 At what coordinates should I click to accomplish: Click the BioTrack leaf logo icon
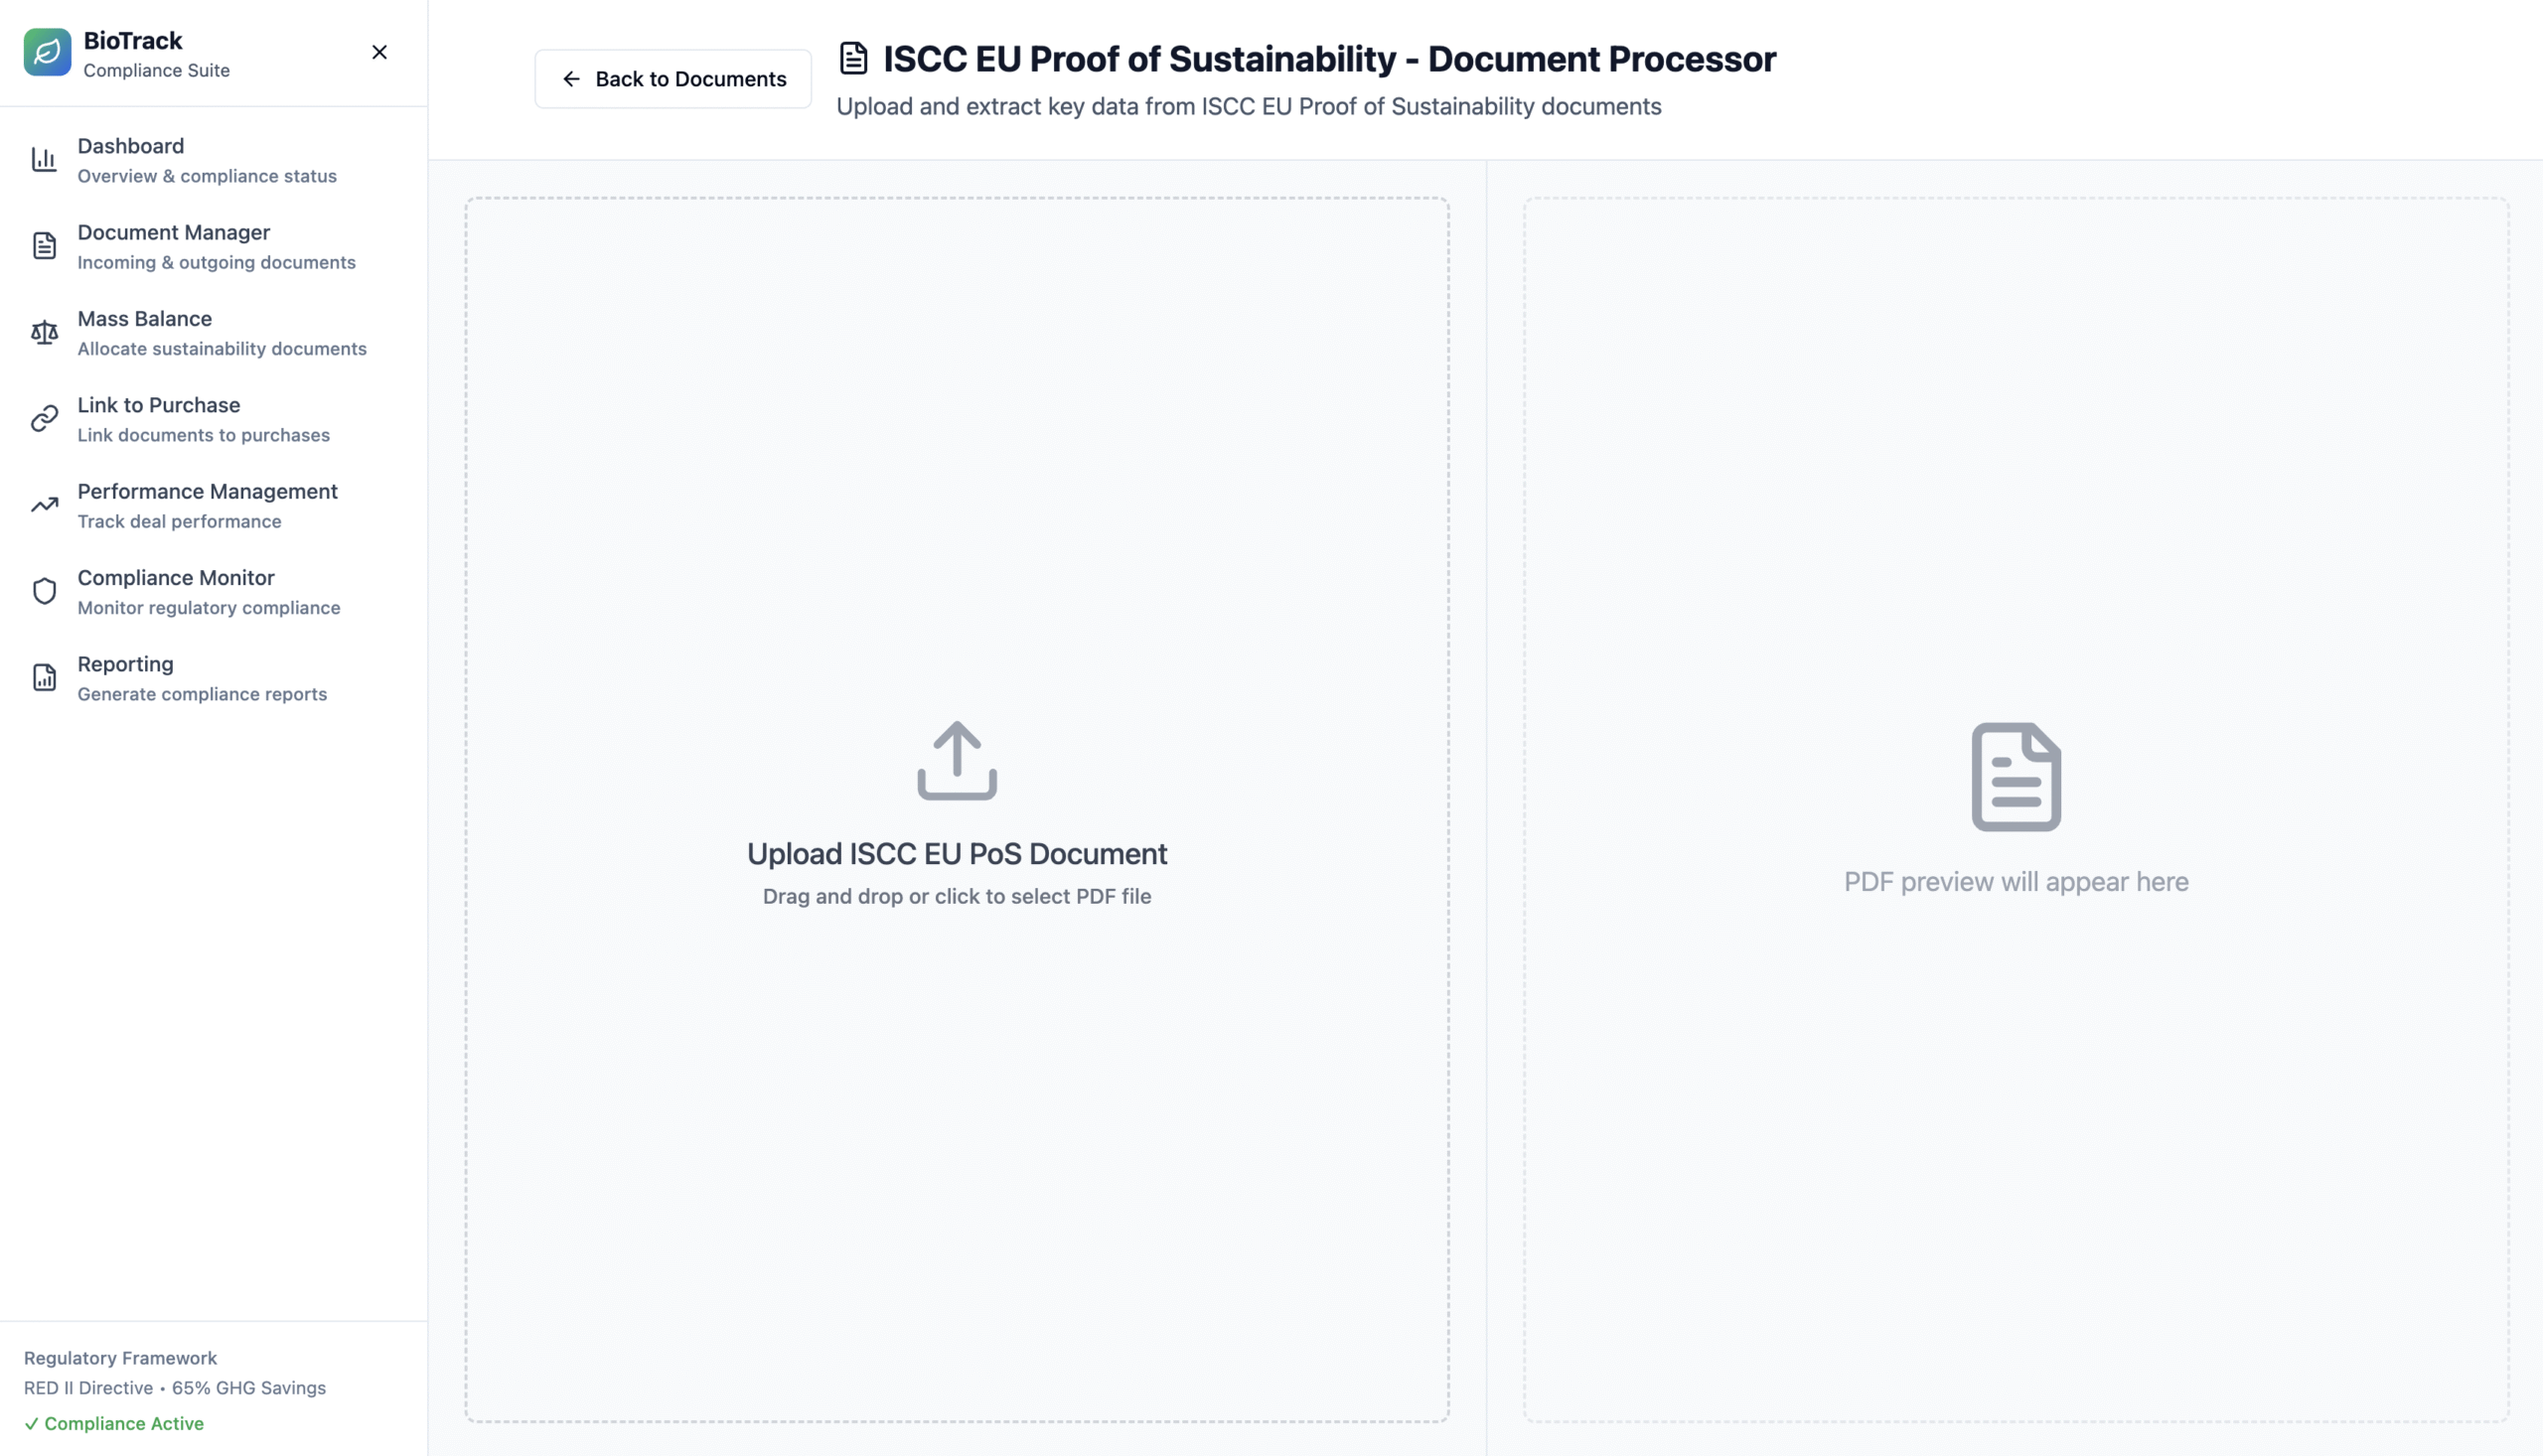47,53
